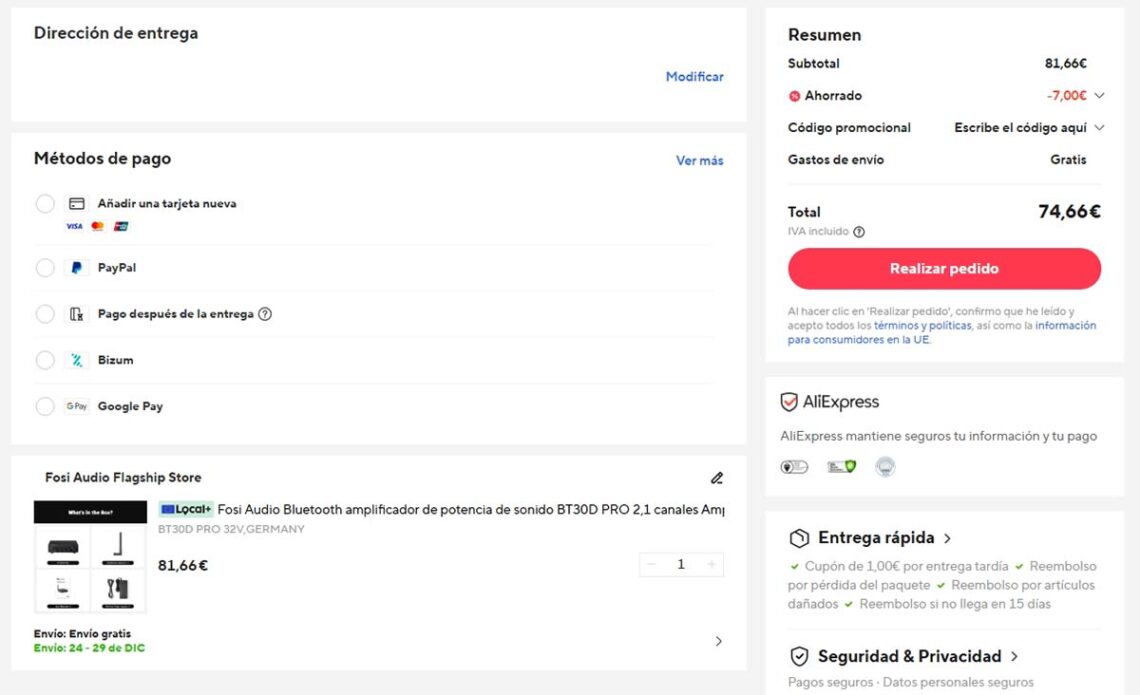
Task: Click the Bizum logo icon
Action: [x=76, y=360]
